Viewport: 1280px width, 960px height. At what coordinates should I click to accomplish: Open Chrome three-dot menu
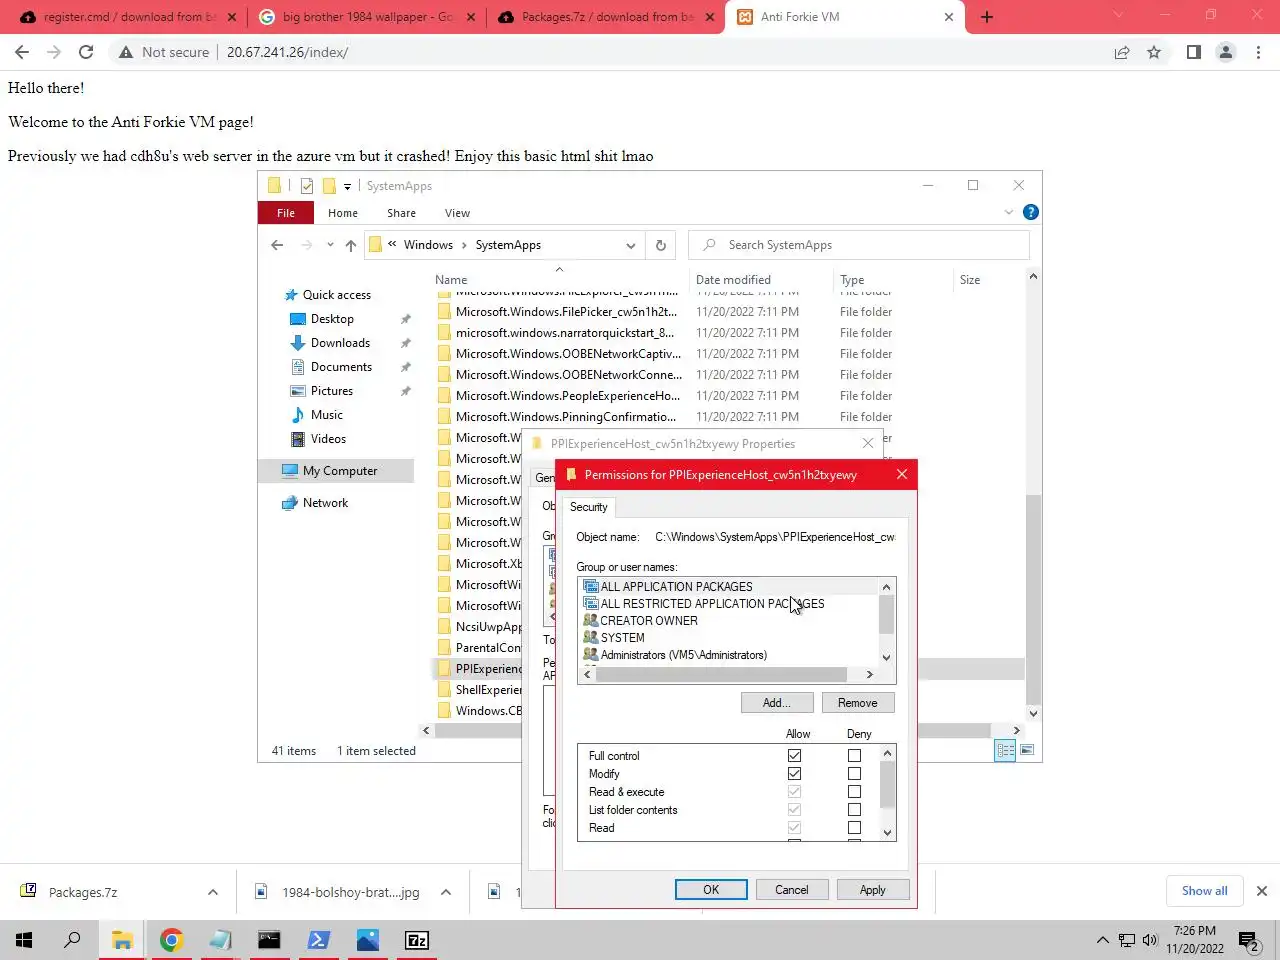[x=1258, y=52]
